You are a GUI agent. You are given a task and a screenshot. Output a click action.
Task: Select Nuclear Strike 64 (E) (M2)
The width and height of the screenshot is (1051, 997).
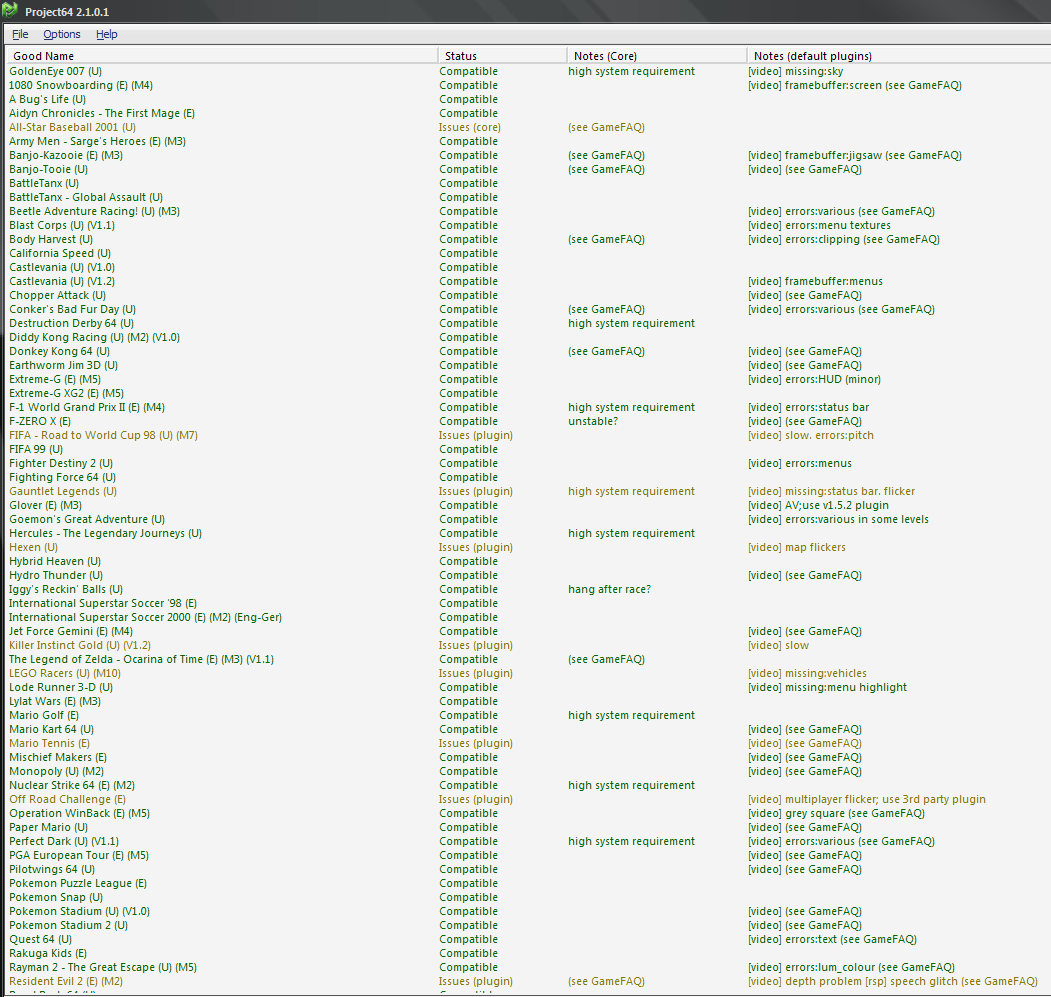pyautogui.click(x=72, y=785)
